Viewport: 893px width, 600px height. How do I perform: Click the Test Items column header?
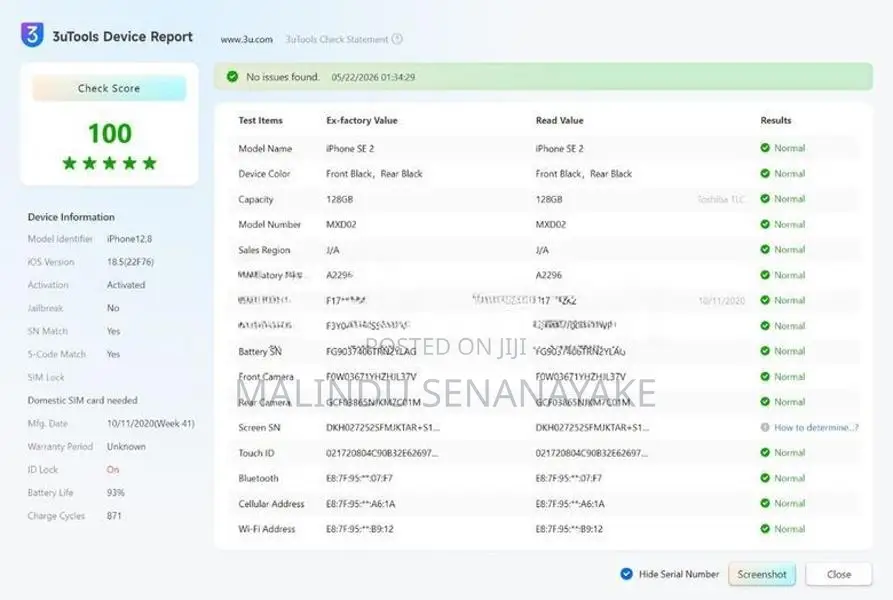[x=260, y=120]
